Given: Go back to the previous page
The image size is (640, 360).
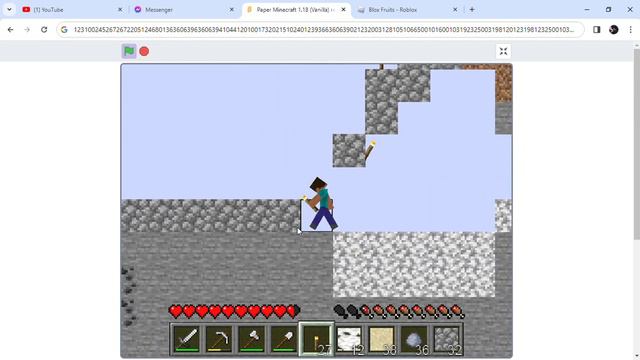Looking at the screenshot, I should click(11, 29).
